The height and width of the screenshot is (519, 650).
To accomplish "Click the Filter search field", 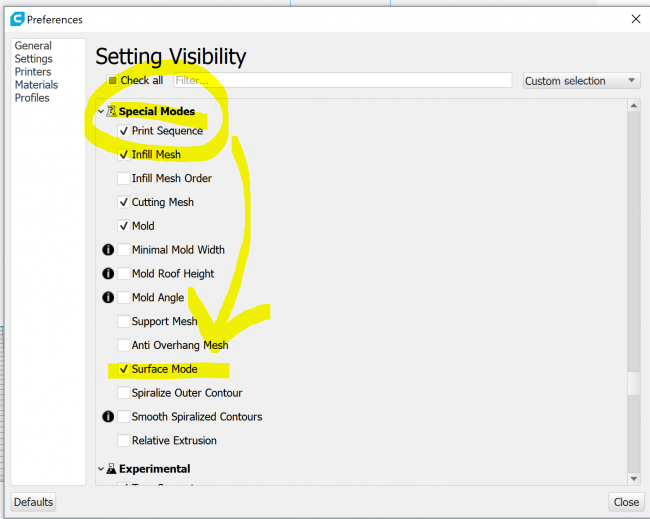I will [342, 81].
